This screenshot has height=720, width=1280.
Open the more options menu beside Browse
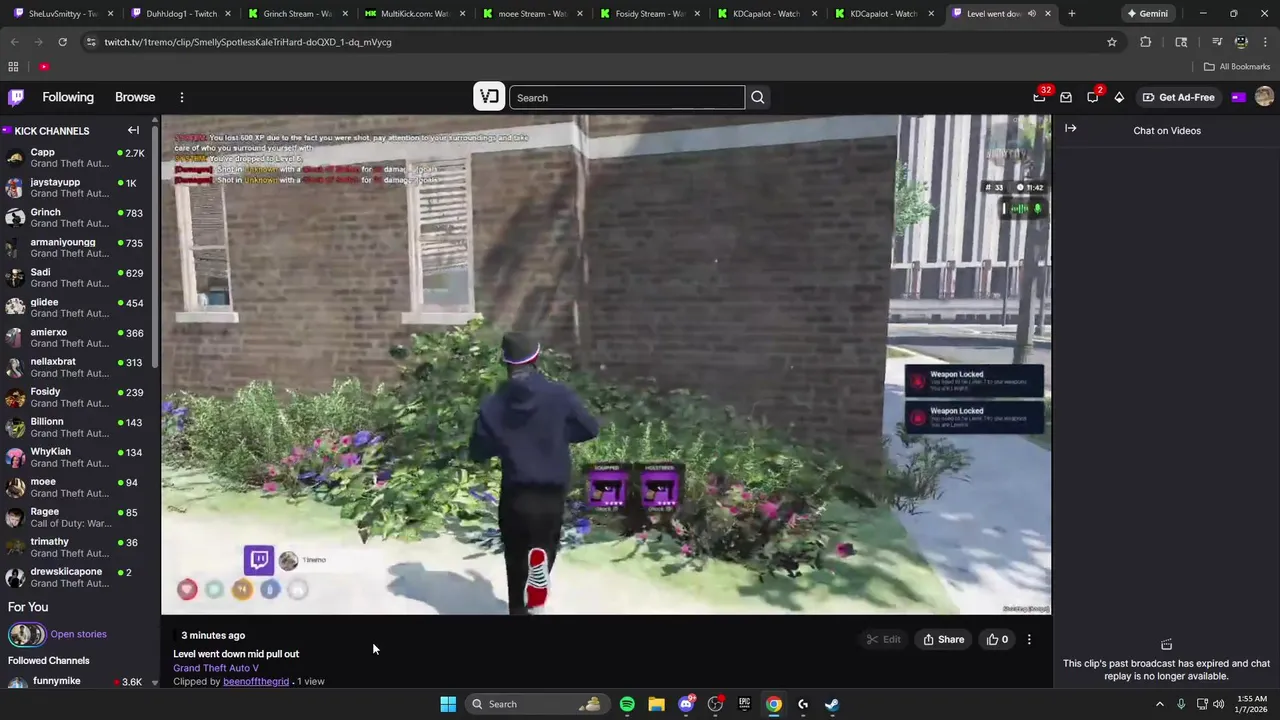pyautogui.click(x=182, y=97)
